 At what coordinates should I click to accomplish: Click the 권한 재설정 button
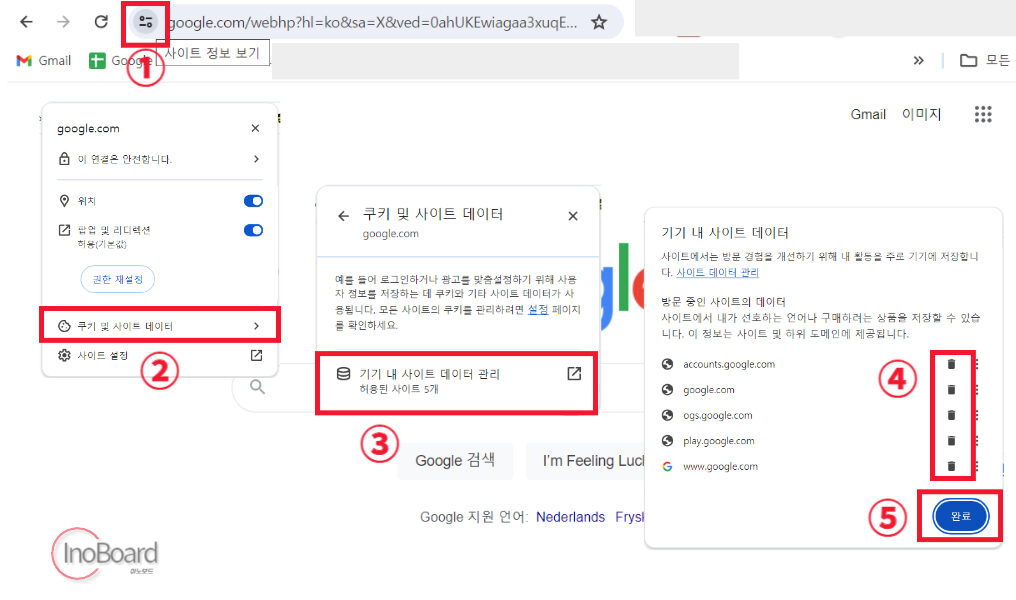point(117,279)
